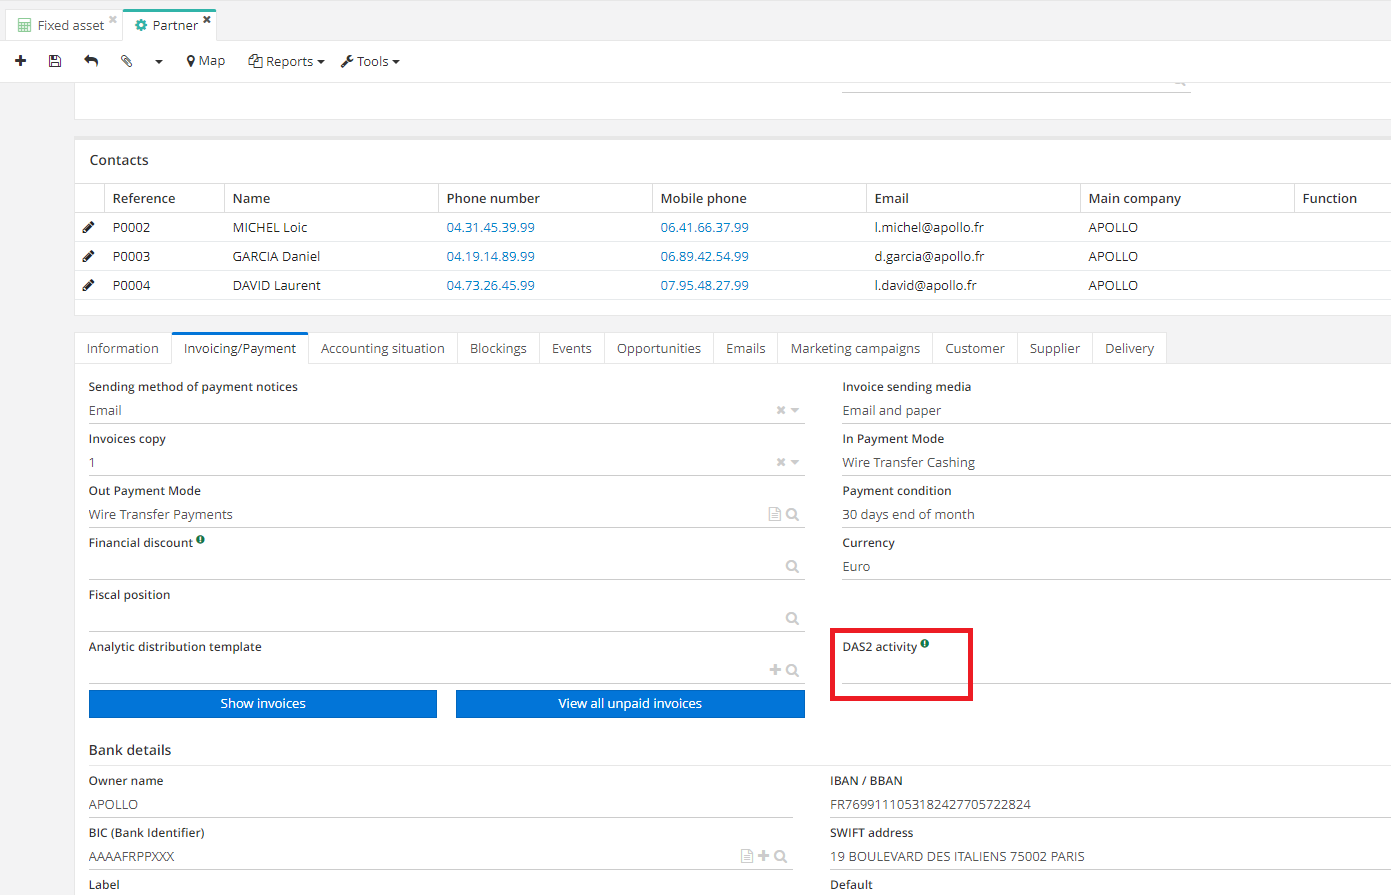Image resolution: width=1391 pixels, height=895 pixels.
Task: View BIC record document icon
Action: pos(746,856)
